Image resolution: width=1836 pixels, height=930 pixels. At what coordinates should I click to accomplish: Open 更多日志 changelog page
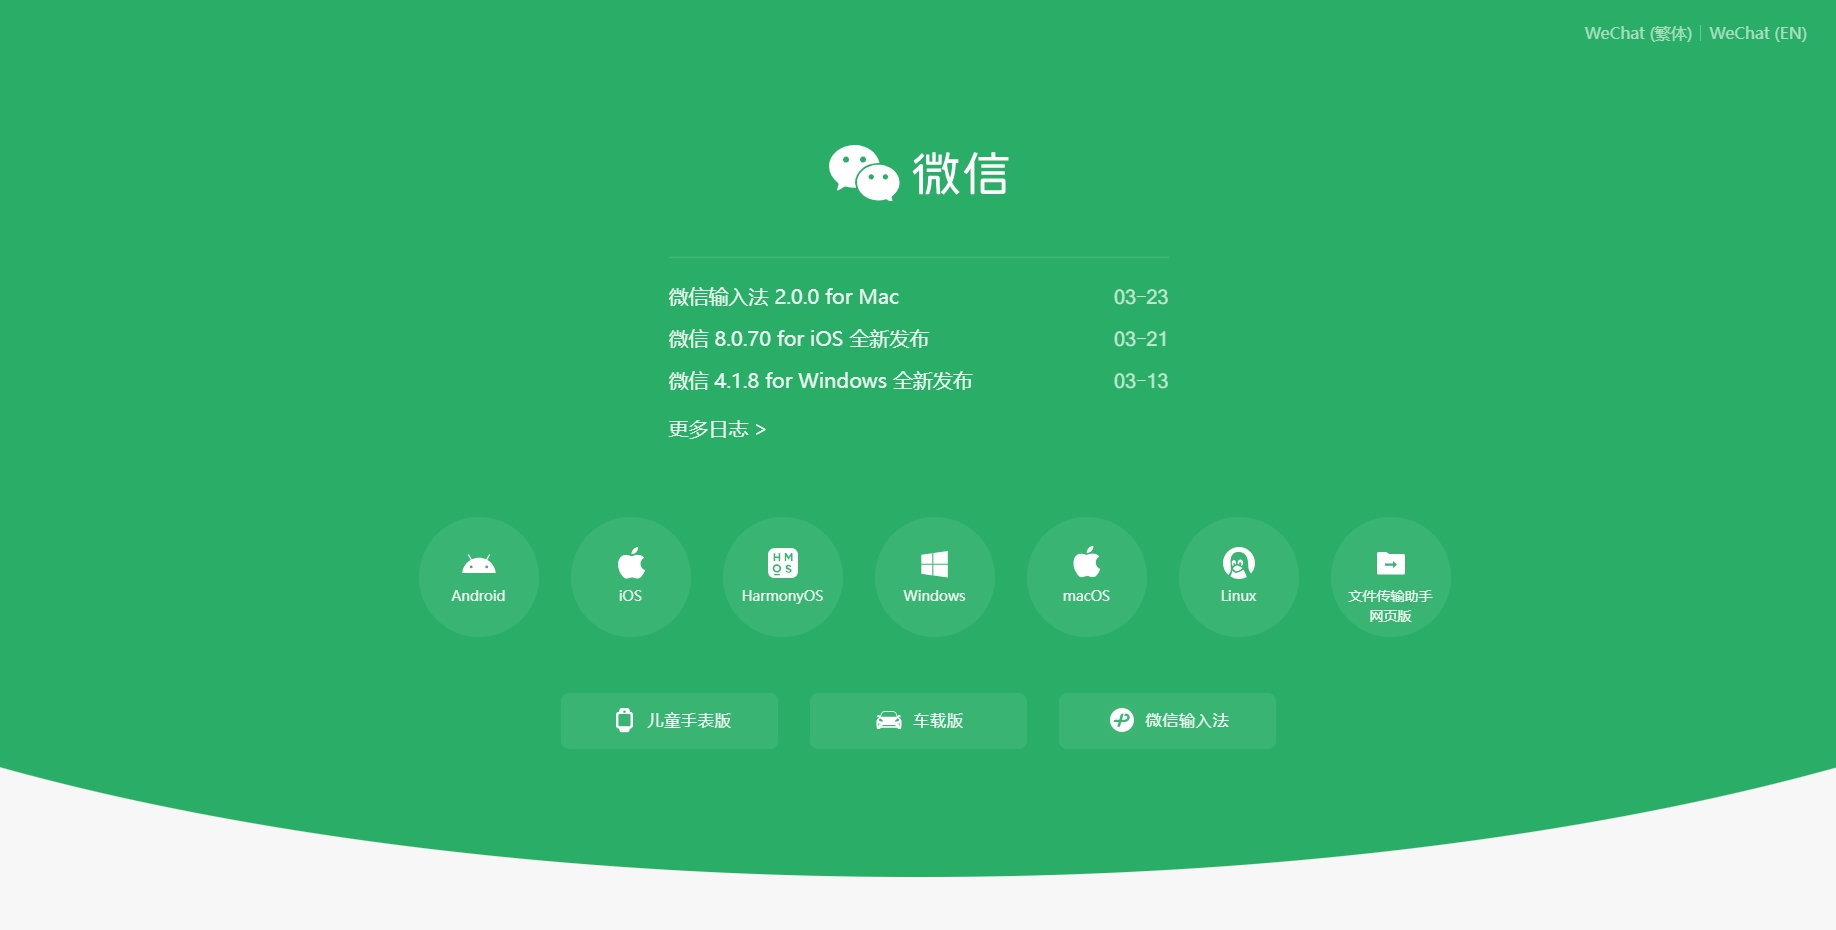tap(716, 428)
